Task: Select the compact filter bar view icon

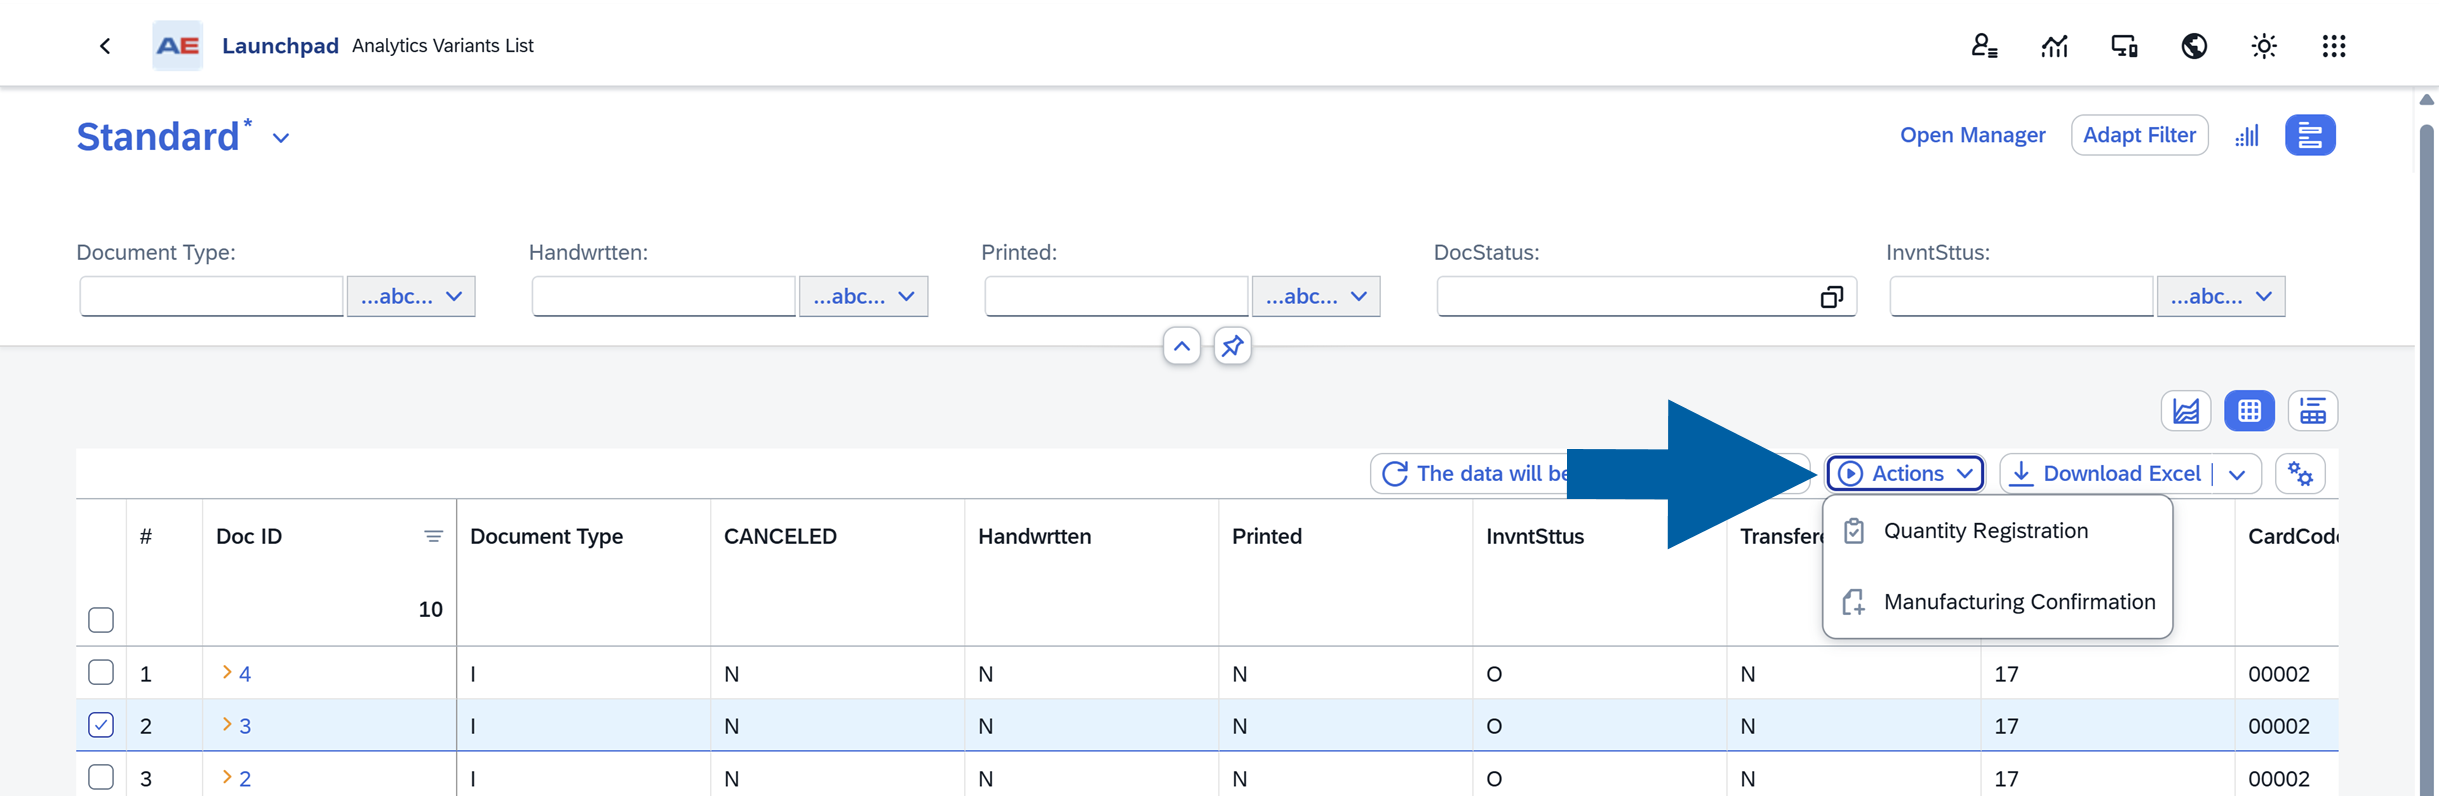Action: (2310, 135)
